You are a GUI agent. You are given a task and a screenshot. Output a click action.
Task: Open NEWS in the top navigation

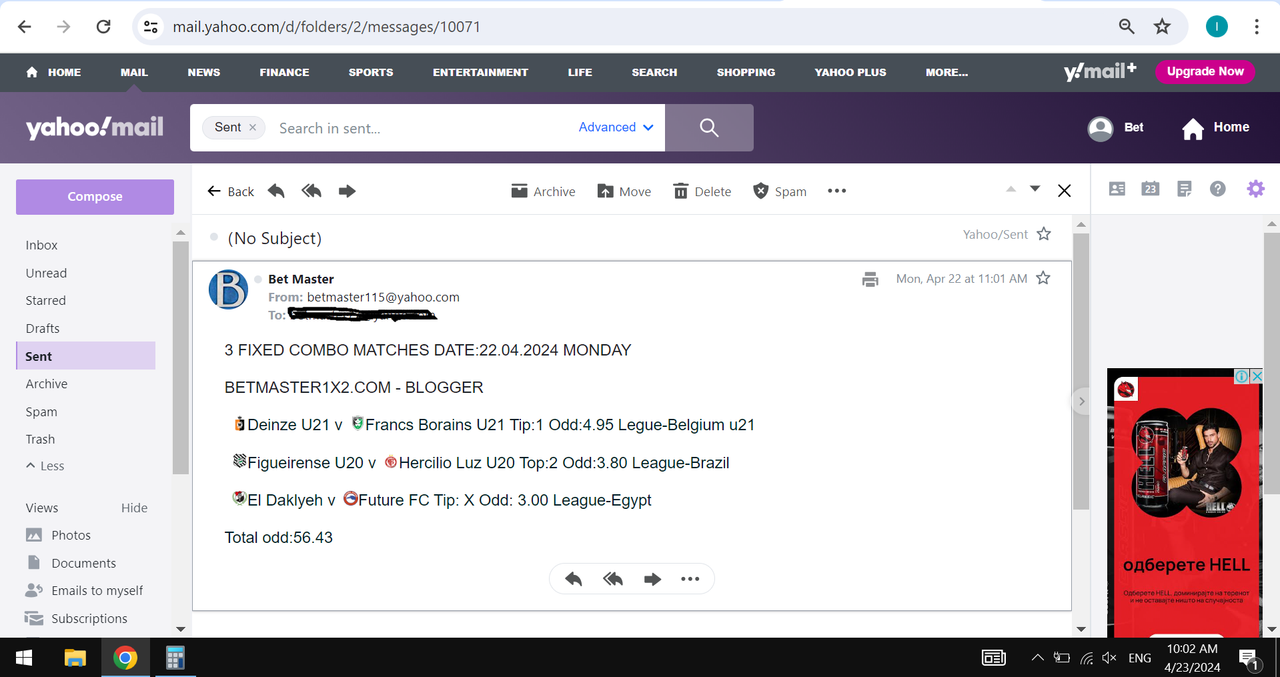[204, 72]
